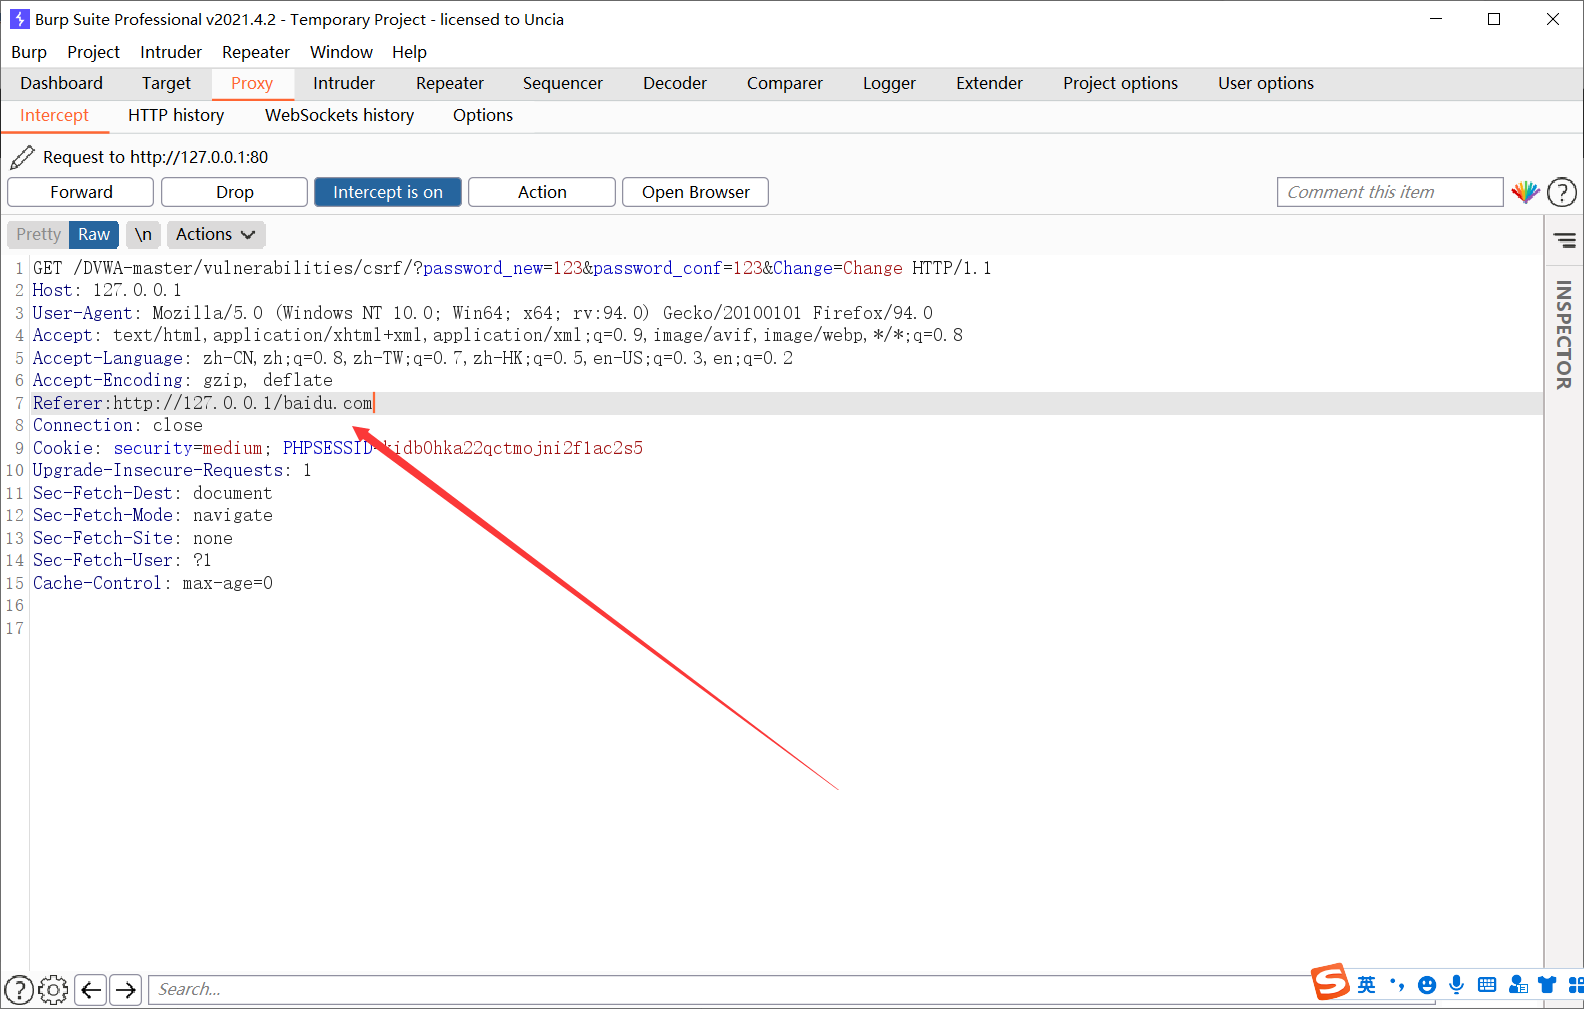Select the Proxy tab
This screenshot has height=1009, width=1584.
252,83
